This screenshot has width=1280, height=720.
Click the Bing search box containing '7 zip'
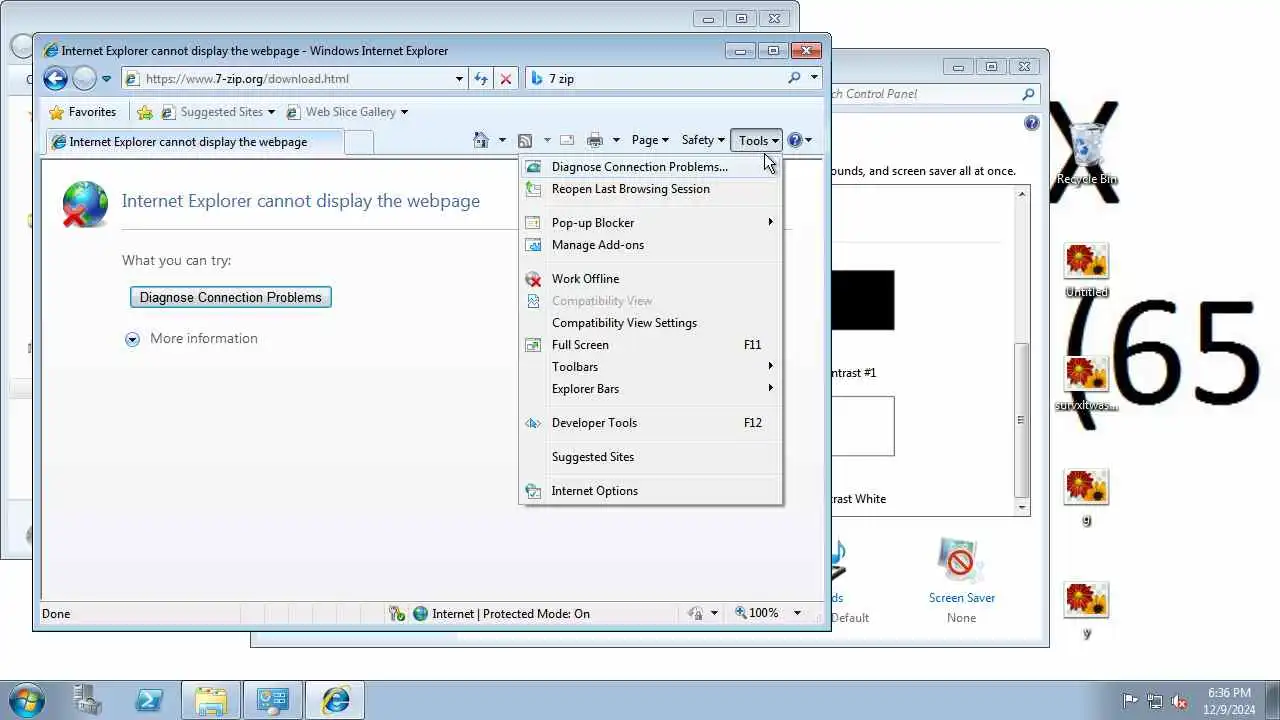pyautogui.click(x=655, y=78)
